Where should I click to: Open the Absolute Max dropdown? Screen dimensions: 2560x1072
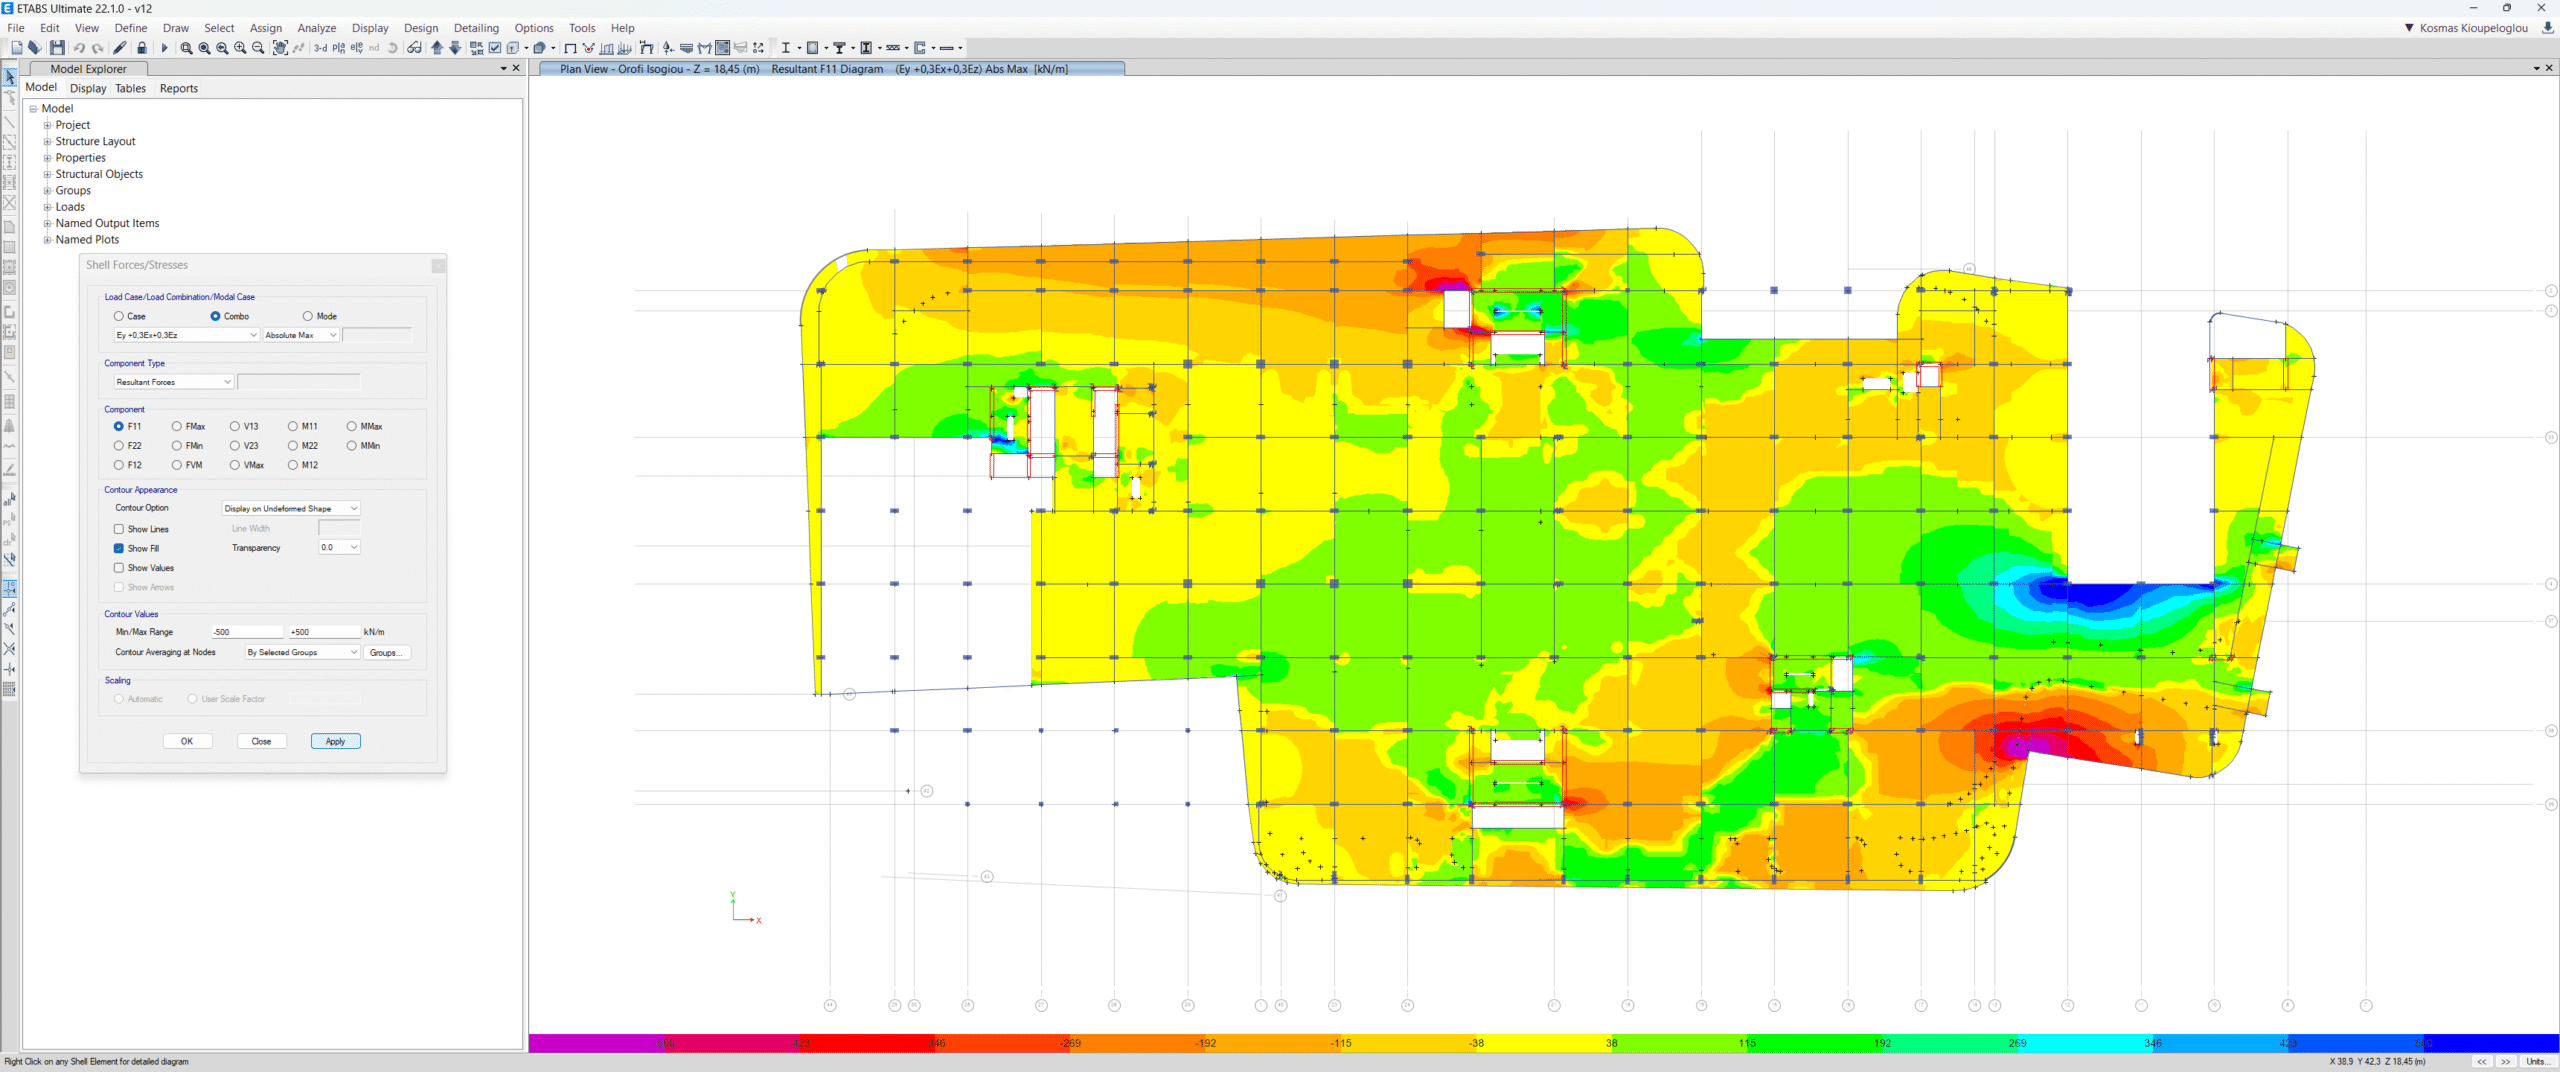click(x=301, y=335)
